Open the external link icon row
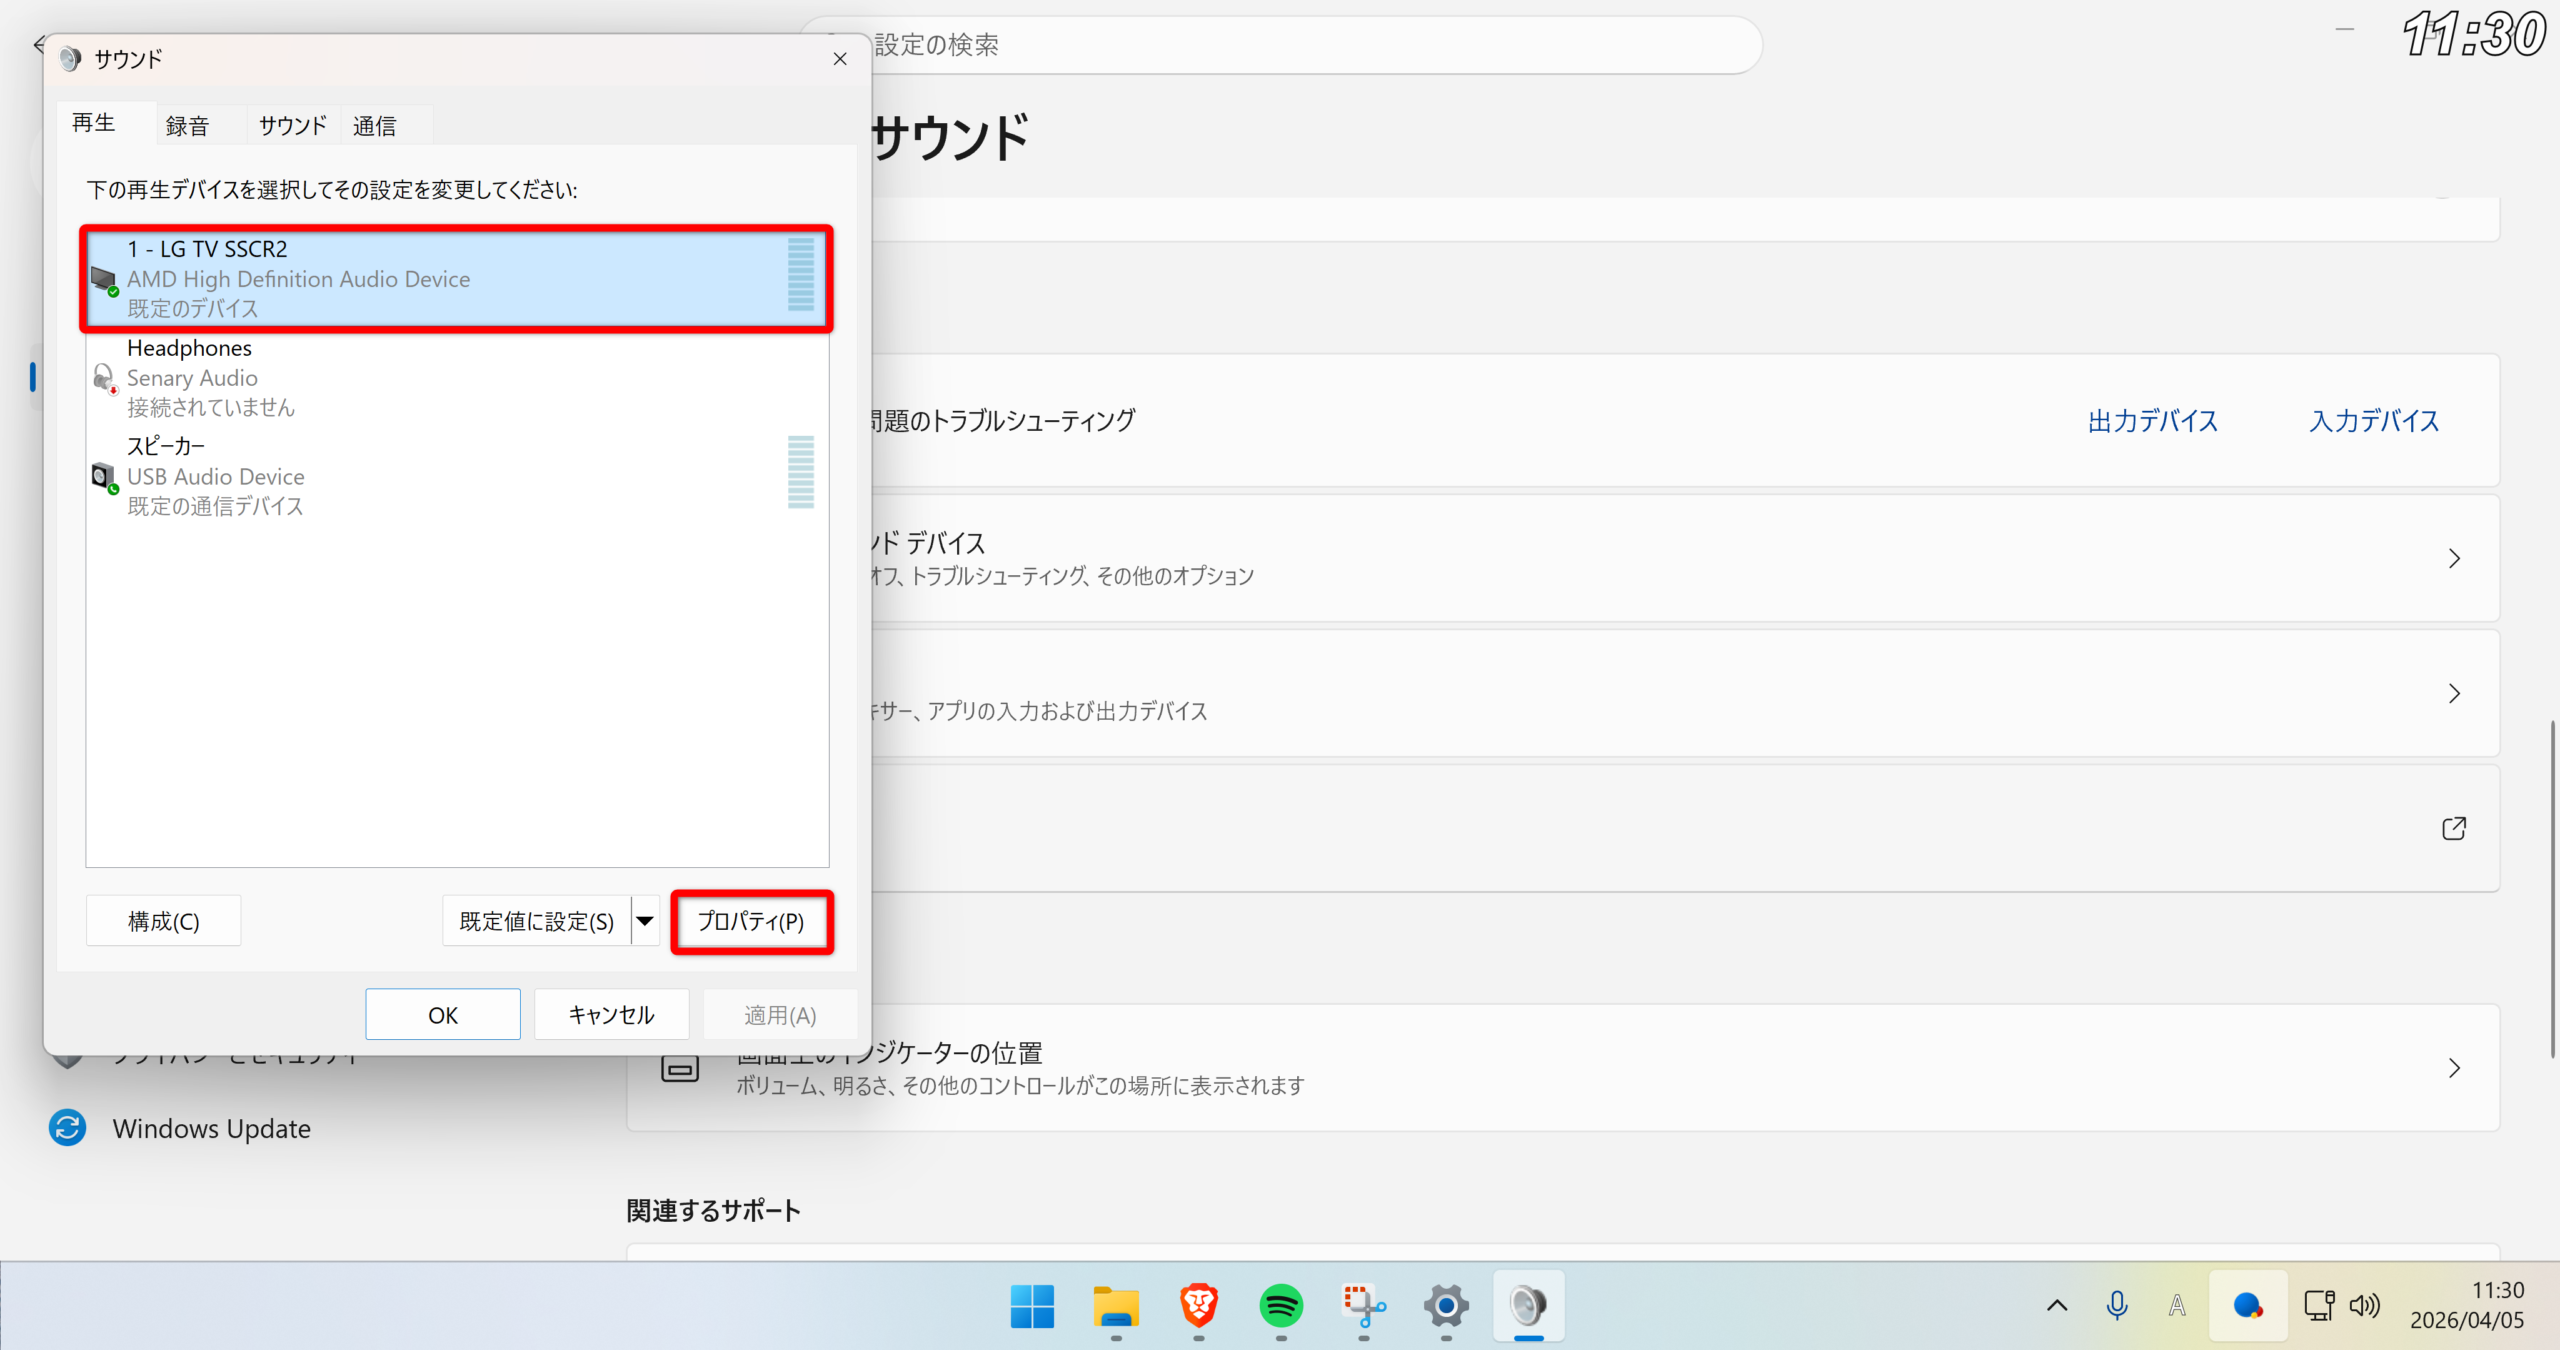The height and width of the screenshot is (1350, 2560). tap(2453, 828)
